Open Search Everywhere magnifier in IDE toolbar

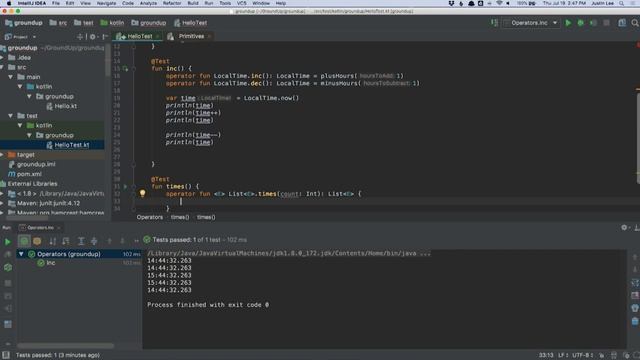pos(635,23)
